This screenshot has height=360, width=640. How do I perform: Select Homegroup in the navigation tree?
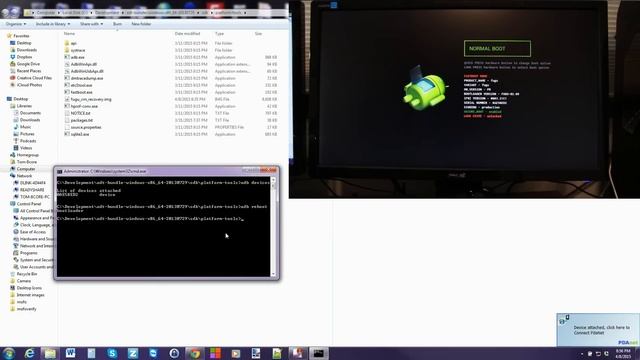coord(27,155)
